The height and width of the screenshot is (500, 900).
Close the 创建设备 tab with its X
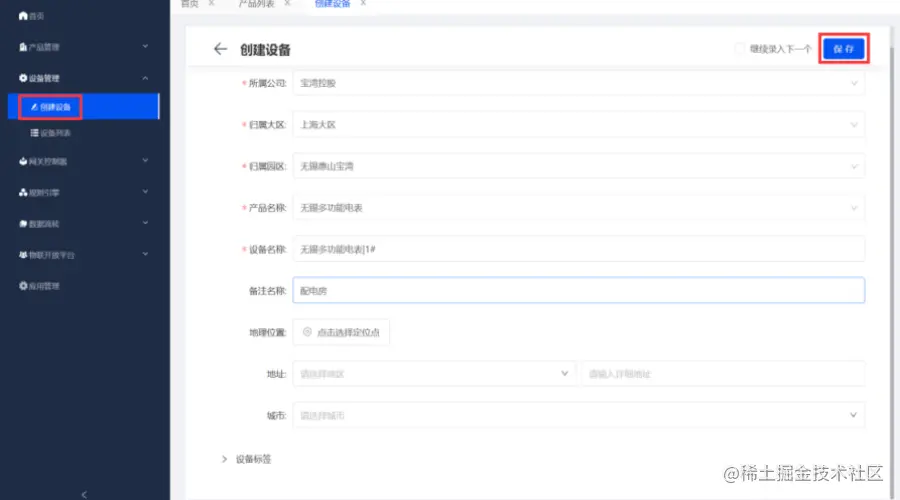[363, 3]
